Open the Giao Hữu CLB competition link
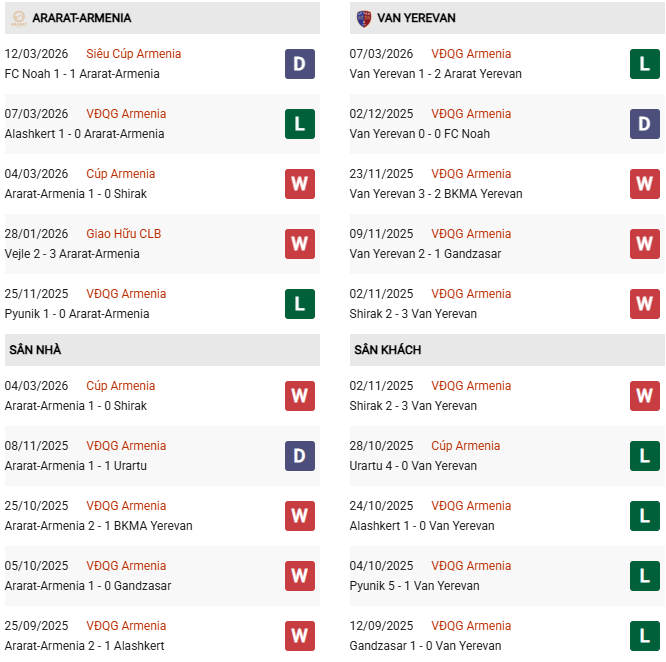This screenshot has height=662, width=666. click(123, 234)
